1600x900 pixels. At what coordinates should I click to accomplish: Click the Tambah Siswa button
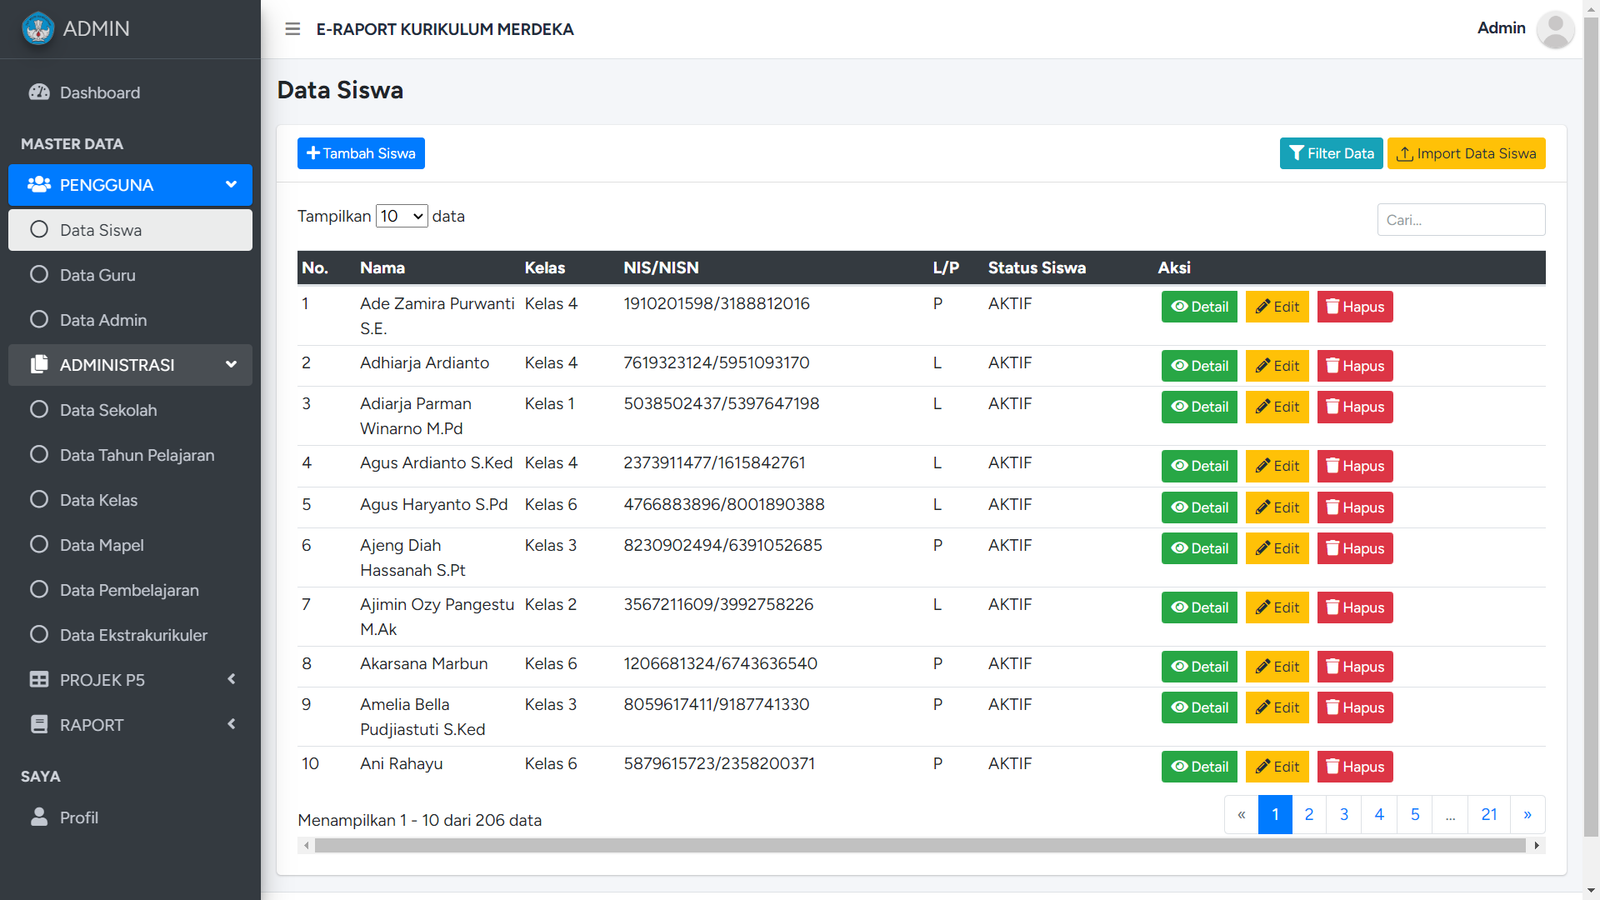(x=361, y=154)
